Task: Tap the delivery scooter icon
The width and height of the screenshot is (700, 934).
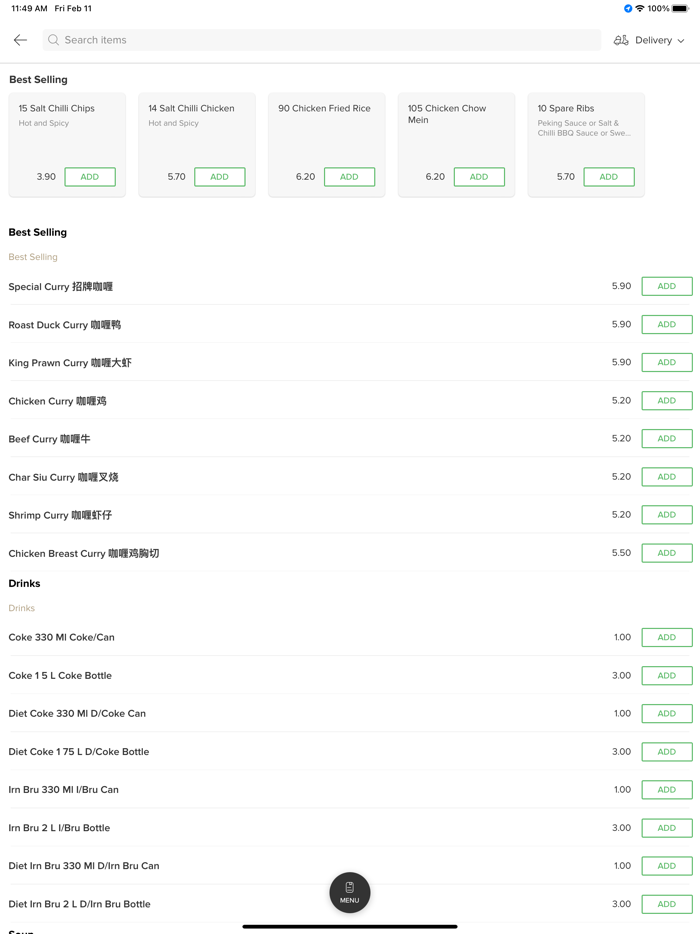Action: coord(621,40)
